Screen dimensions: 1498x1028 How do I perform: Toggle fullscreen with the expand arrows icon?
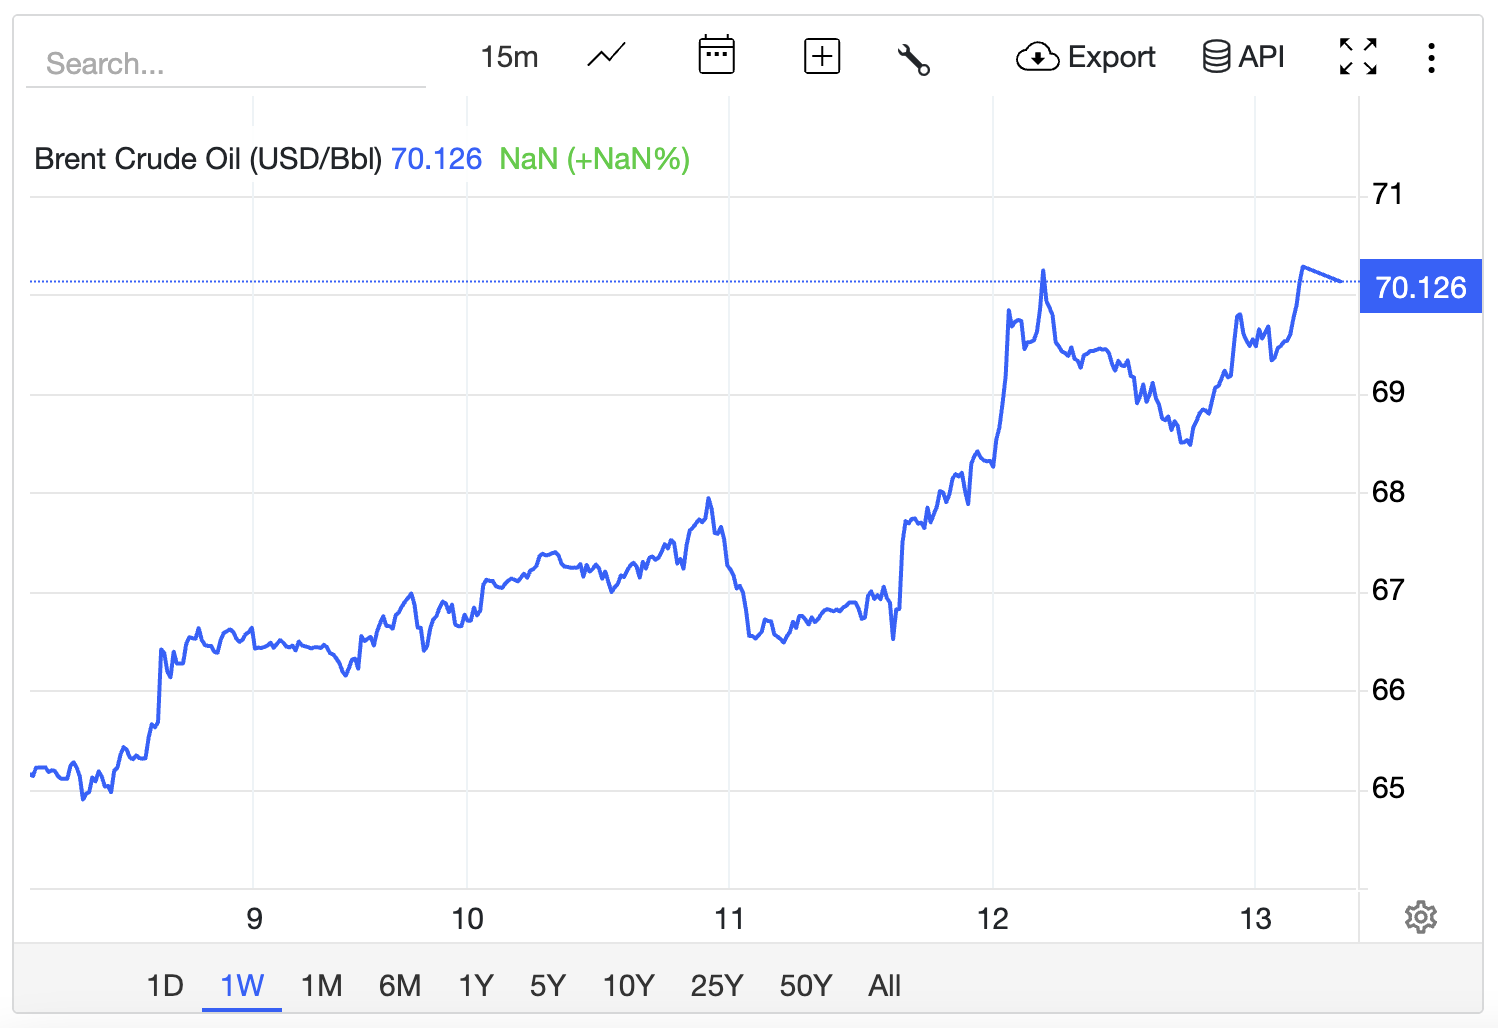(x=1358, y=57)
